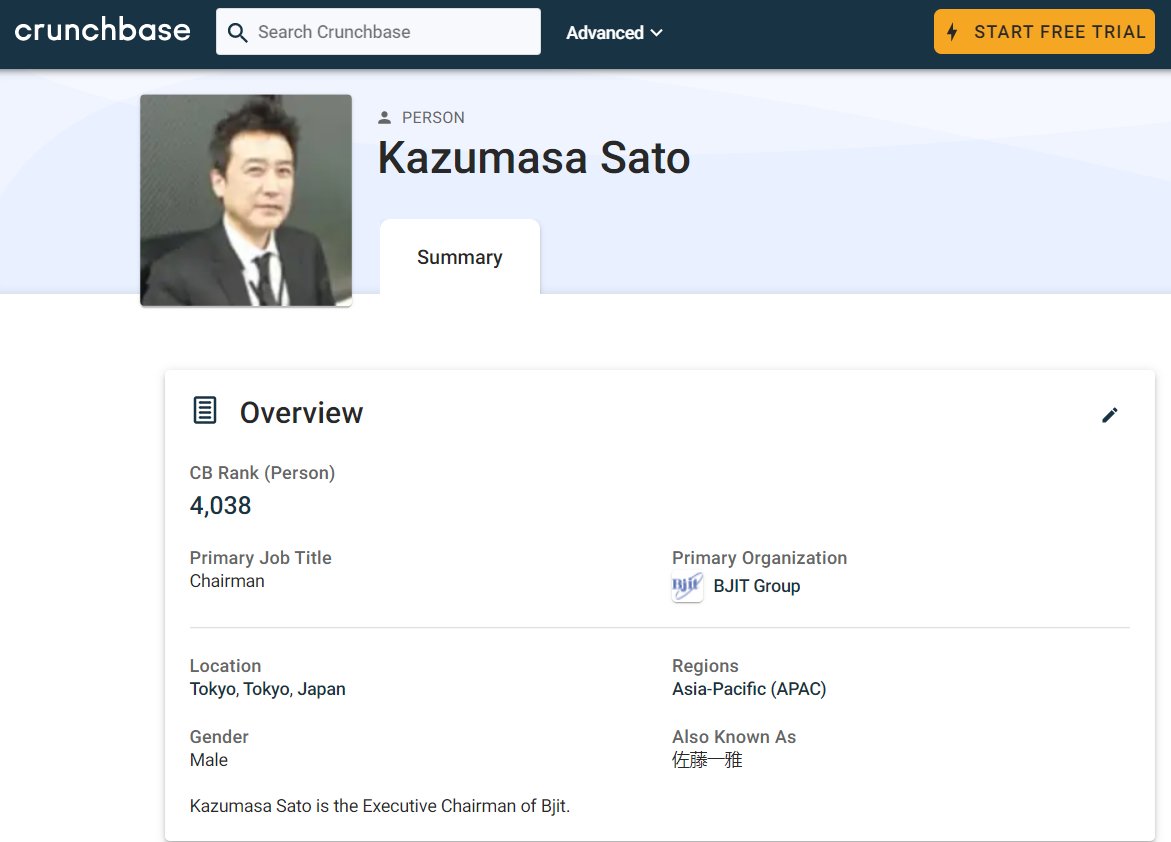1171x842 pixels.
Task: Click the BJIT Group logo icon
Action: tap(687, 586)
